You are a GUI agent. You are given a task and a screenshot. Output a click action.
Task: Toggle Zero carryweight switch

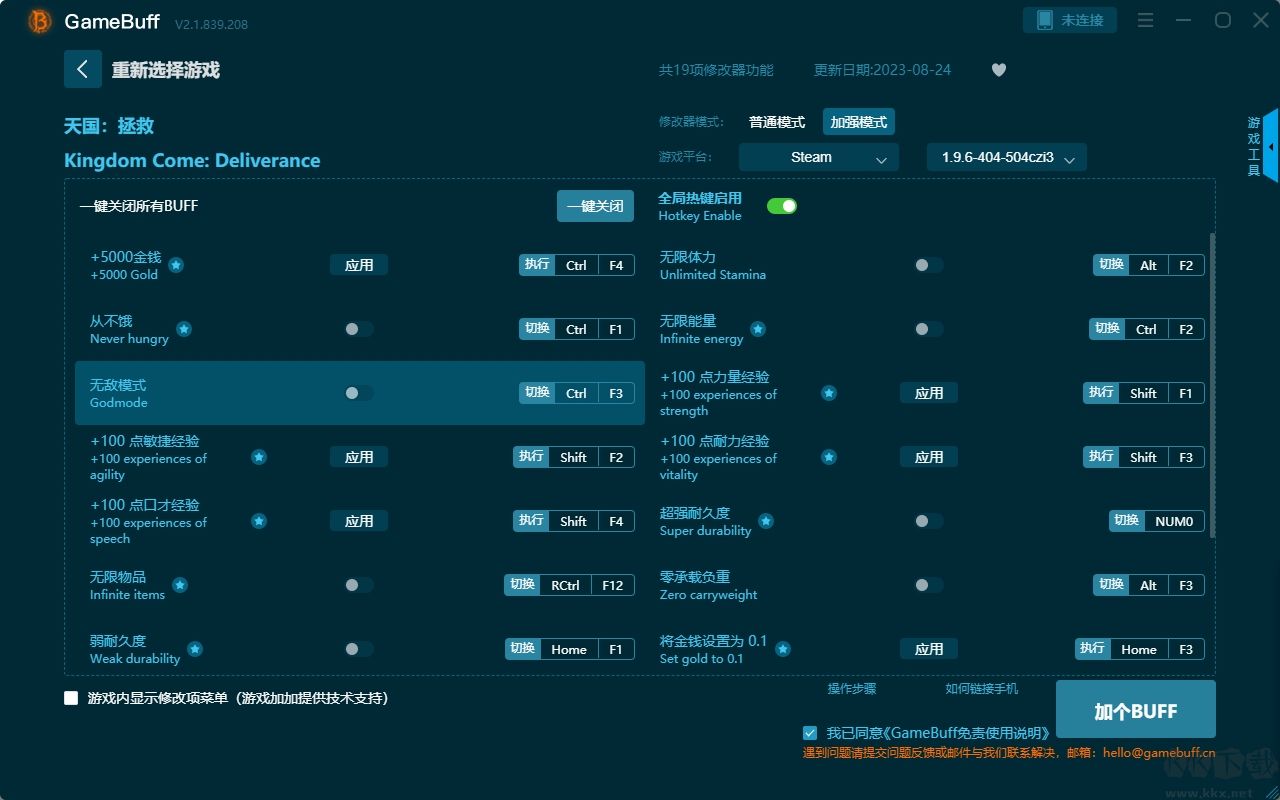929,585
